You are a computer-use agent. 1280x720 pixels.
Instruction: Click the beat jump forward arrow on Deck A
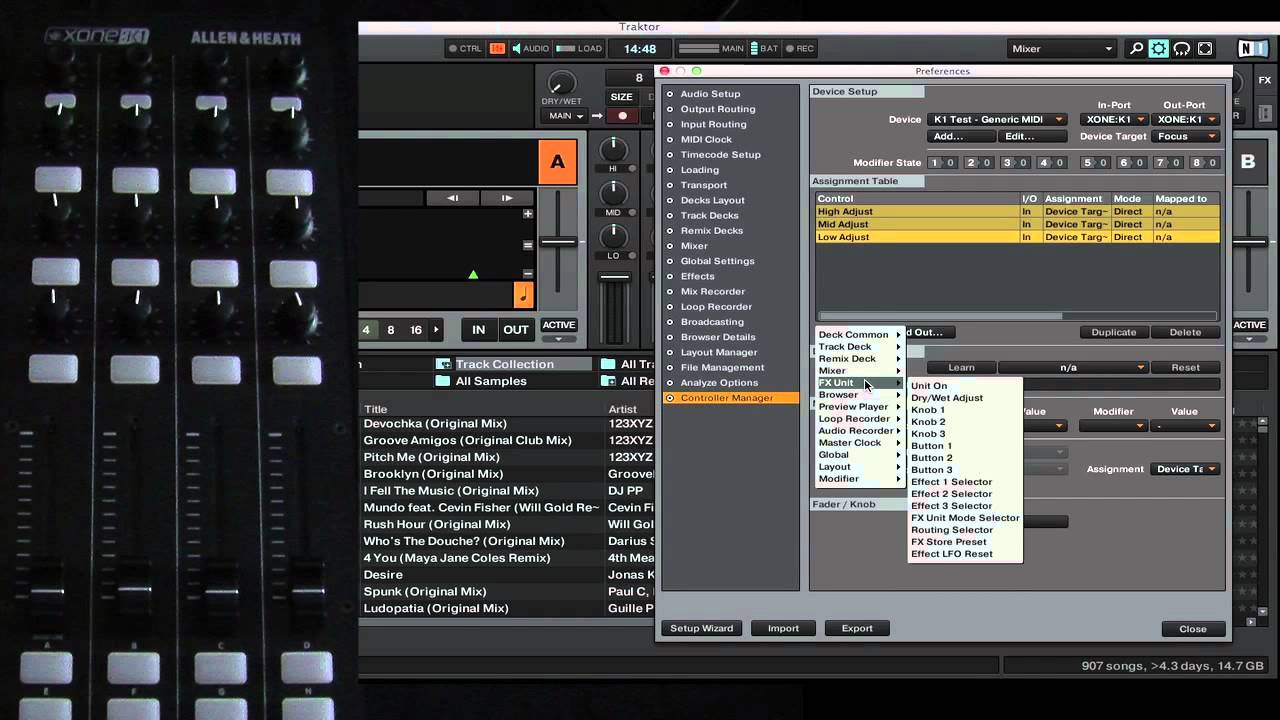click(x=507, y=198)
